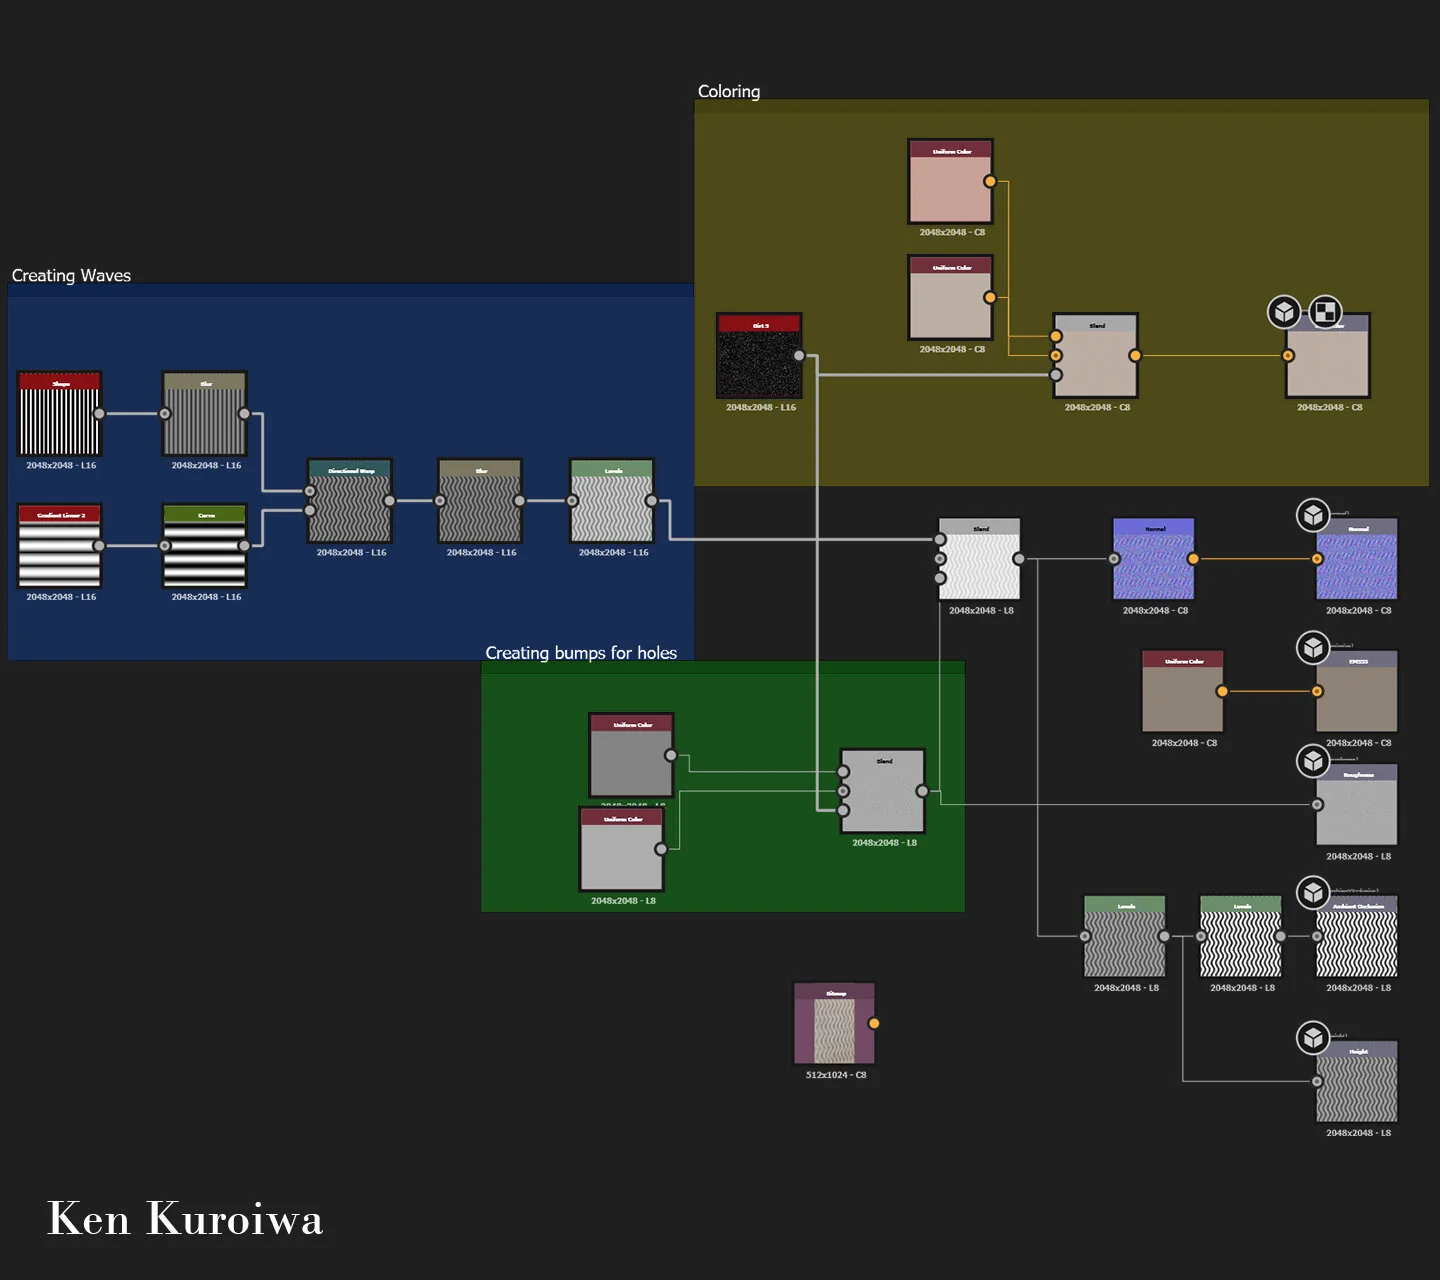Click the 3D preview cube on the Normal output

tap(1312, 514)
